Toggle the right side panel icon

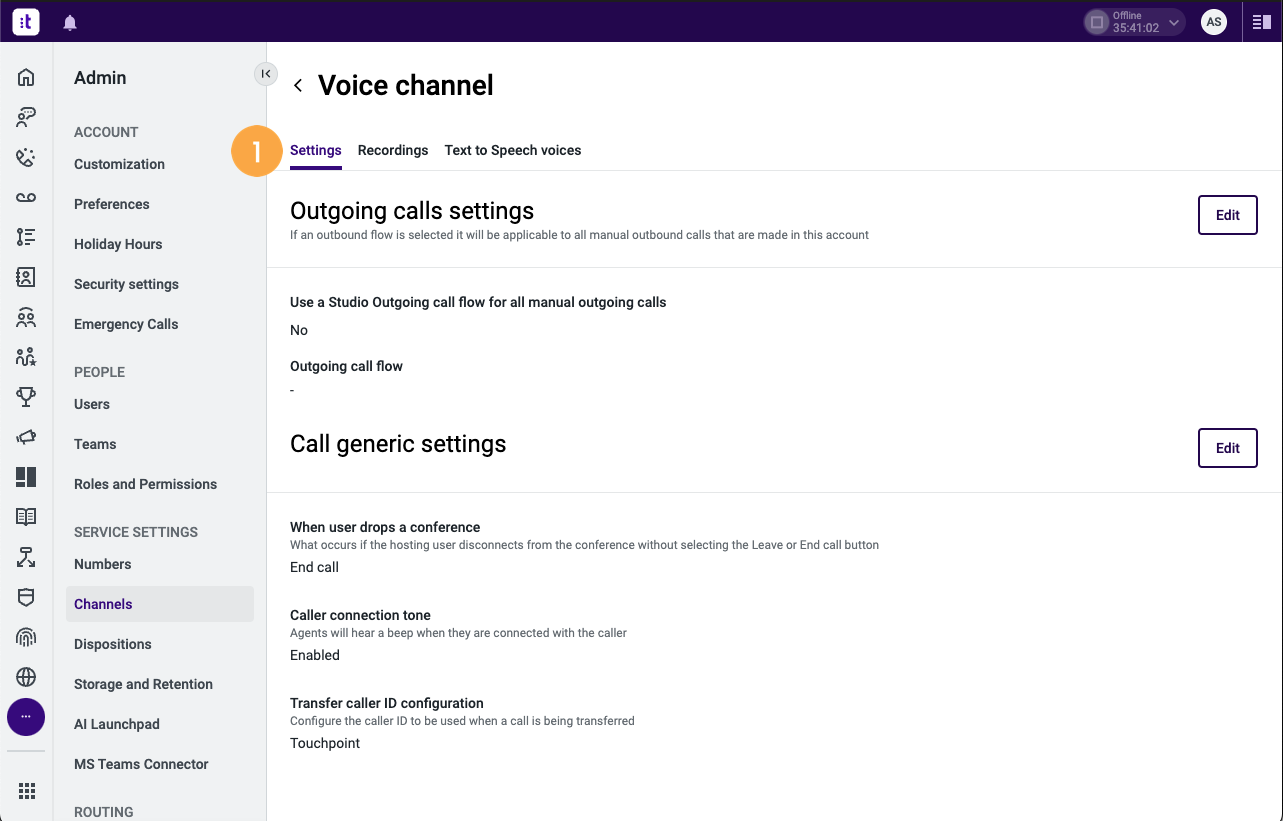[x=1262, y=22]
